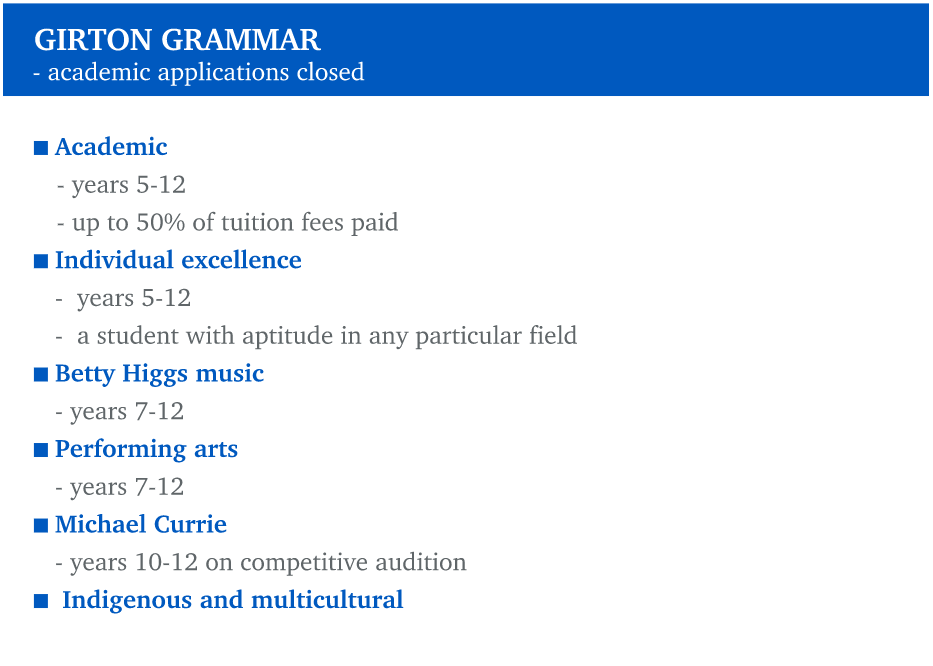Open Indigenous and multicultural heading
Image resolution: width=933 pixels, height=666 pixels.
[x=233, y=600]
